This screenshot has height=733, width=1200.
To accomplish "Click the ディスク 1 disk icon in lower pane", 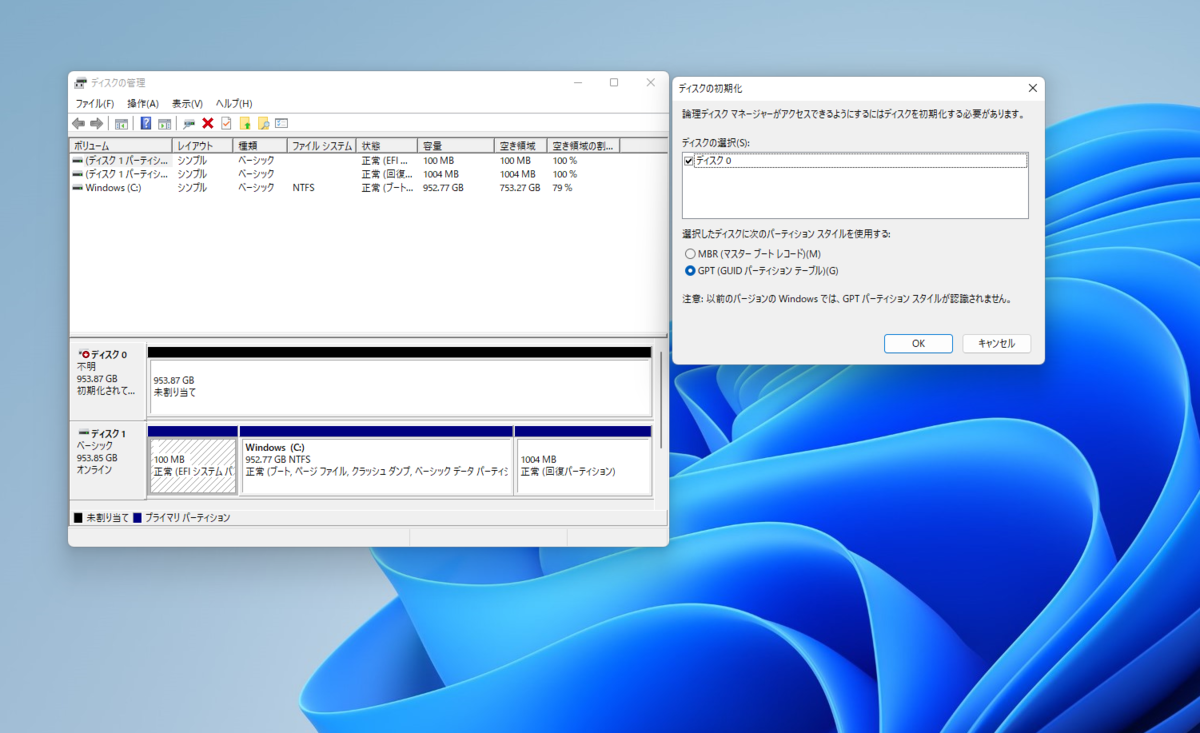I will (84, 433).
